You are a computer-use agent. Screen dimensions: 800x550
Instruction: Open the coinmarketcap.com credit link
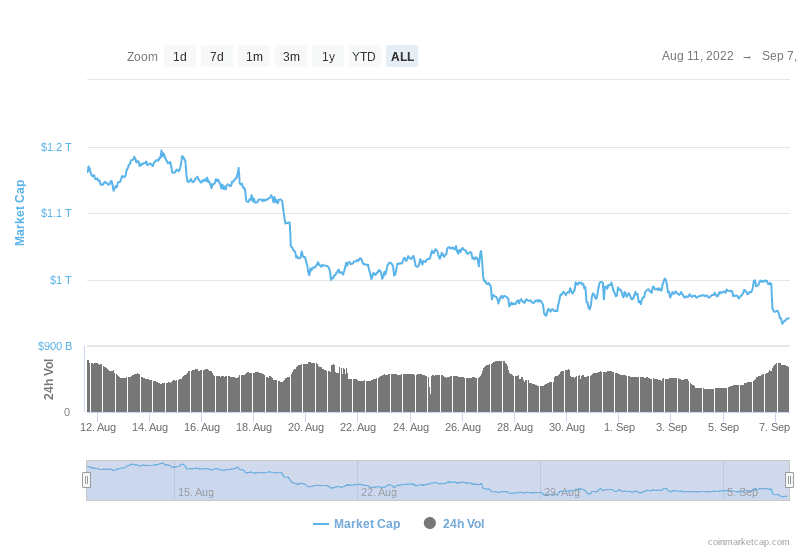[748, 542]
